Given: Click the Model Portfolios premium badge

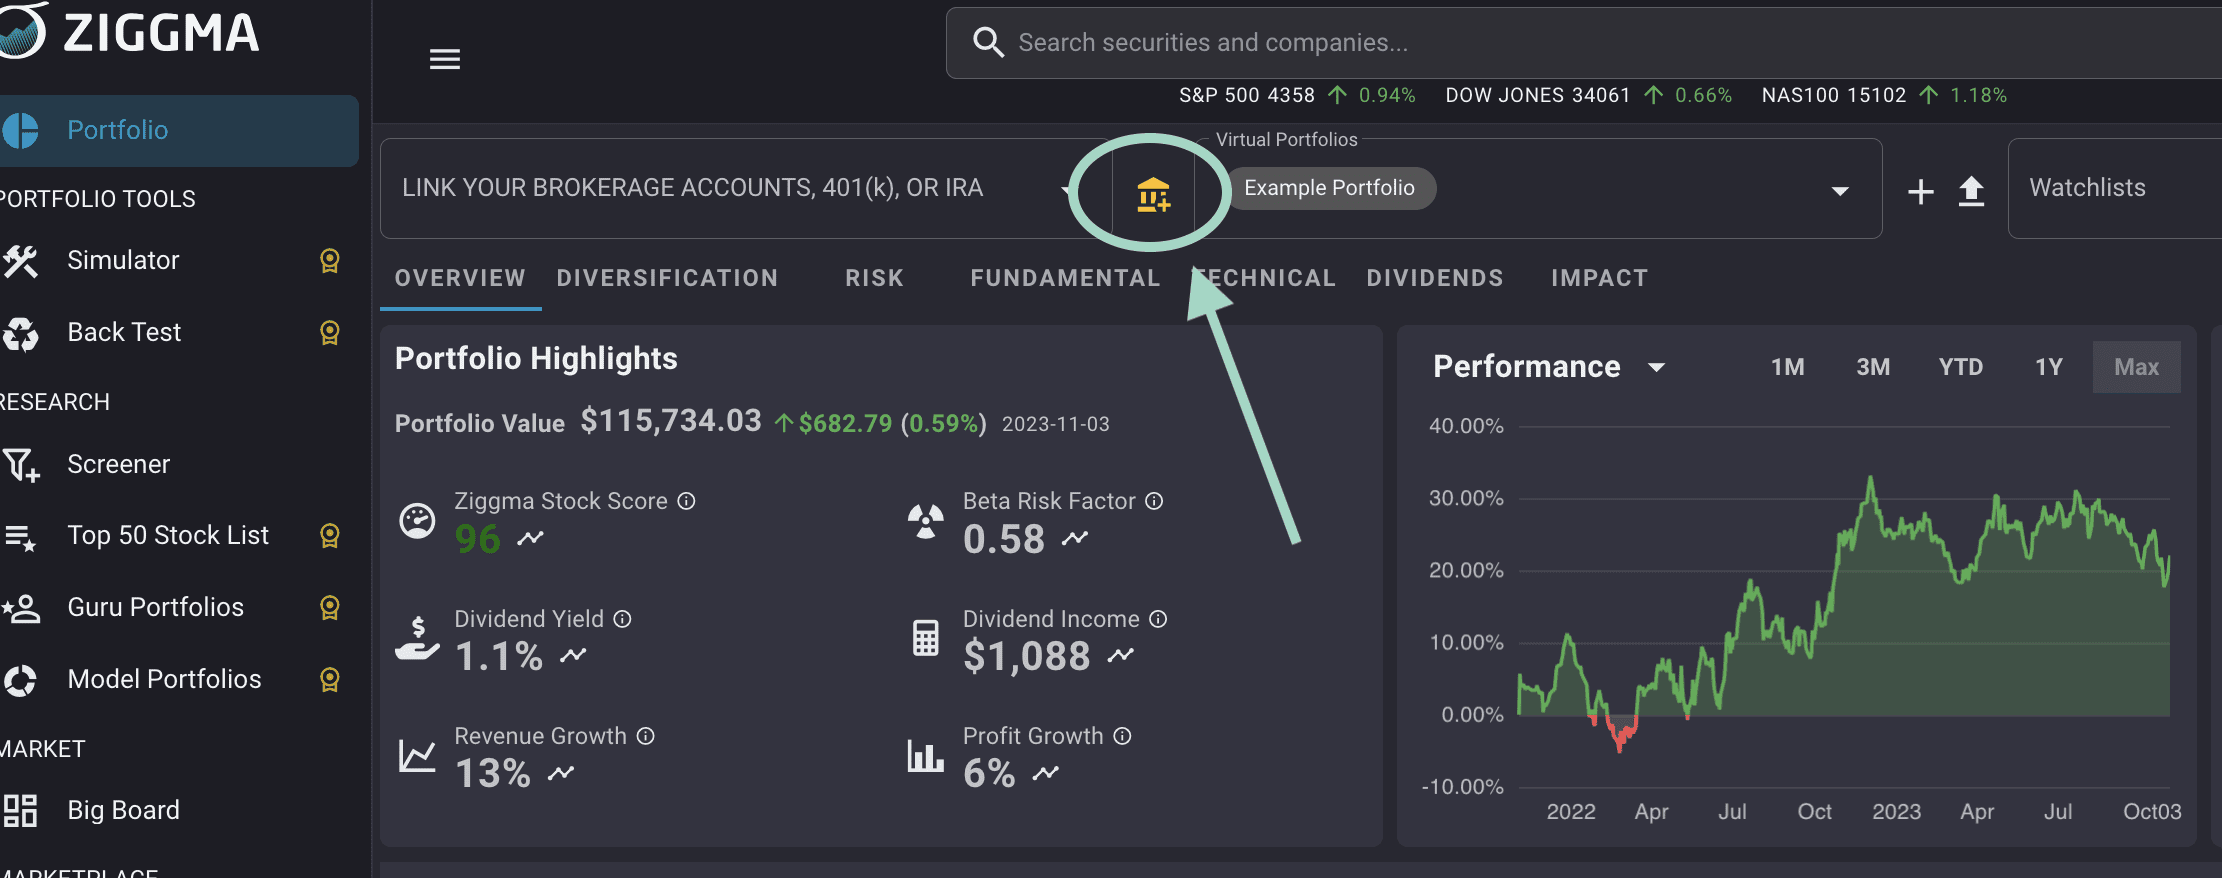Looking at the screenshot, I should click(329, 680).
